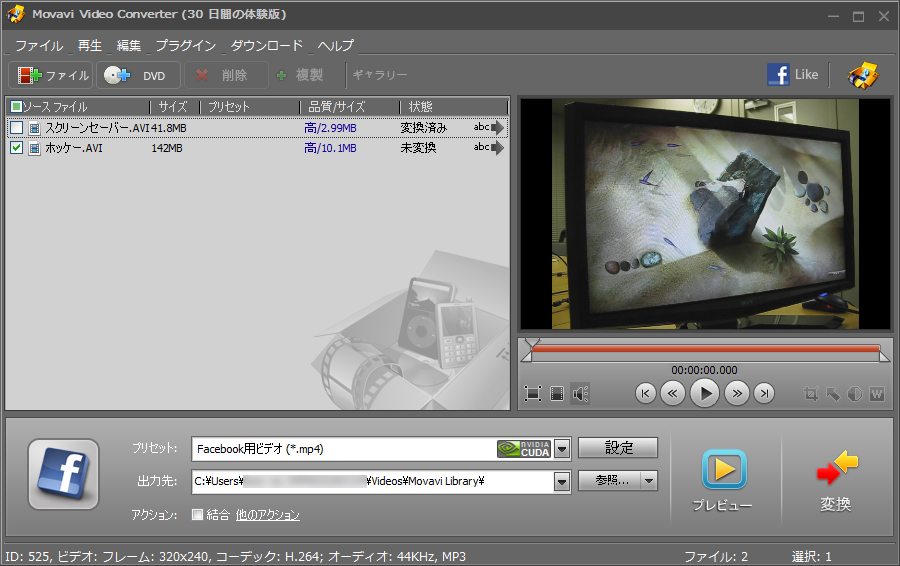
Task: Skip to the end of the video
Action: coord(764,394)
